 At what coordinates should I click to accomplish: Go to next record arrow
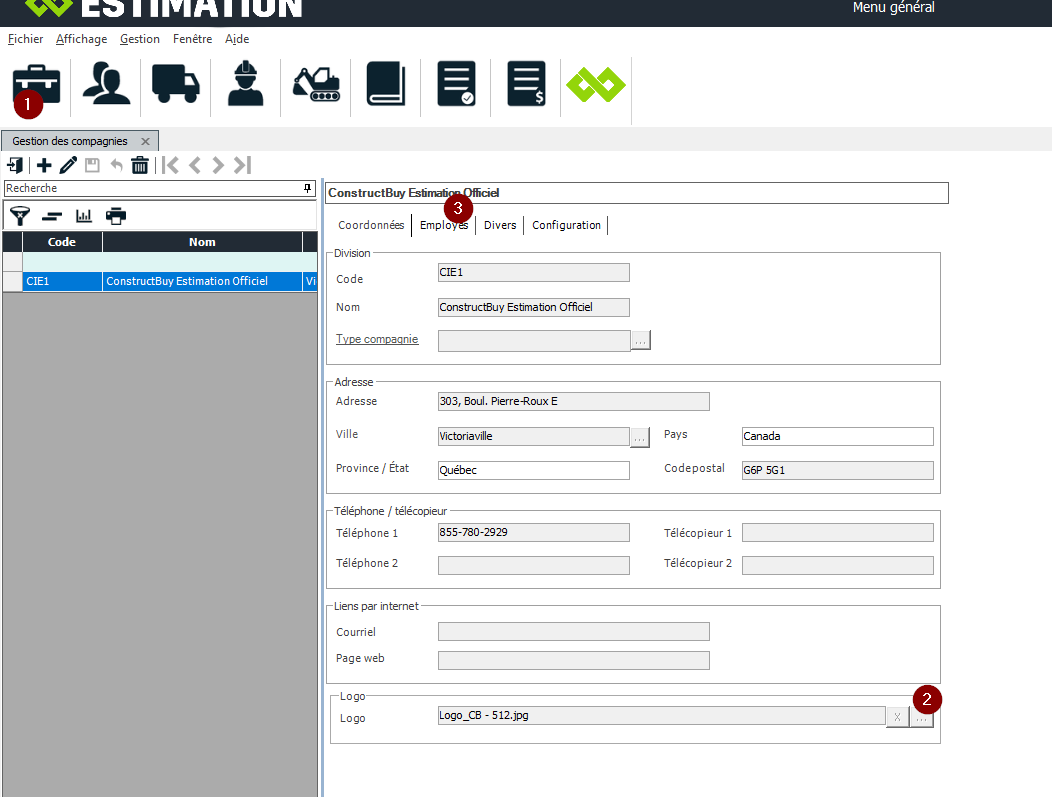[217, 165]
